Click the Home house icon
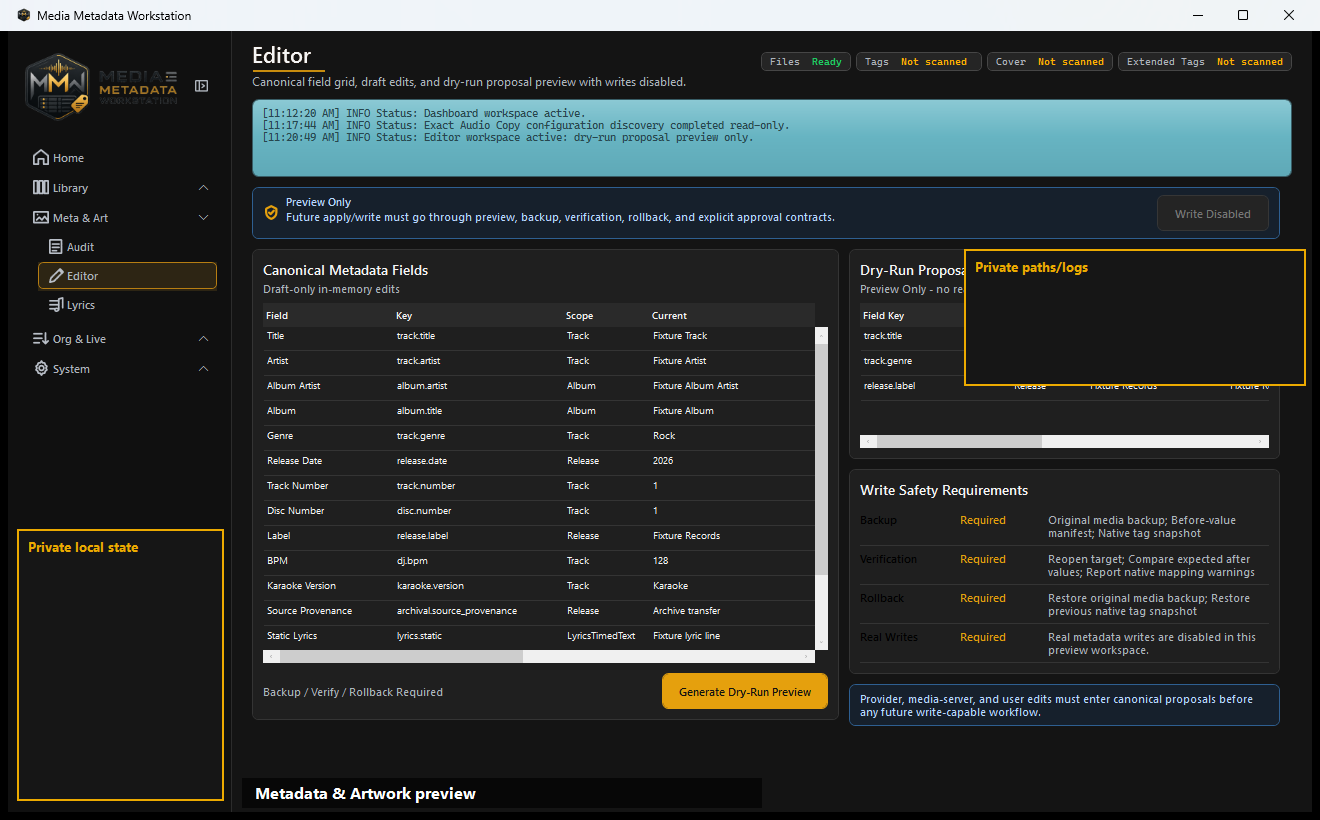This screenshot has height=820, width=1320. coord(41,158)
